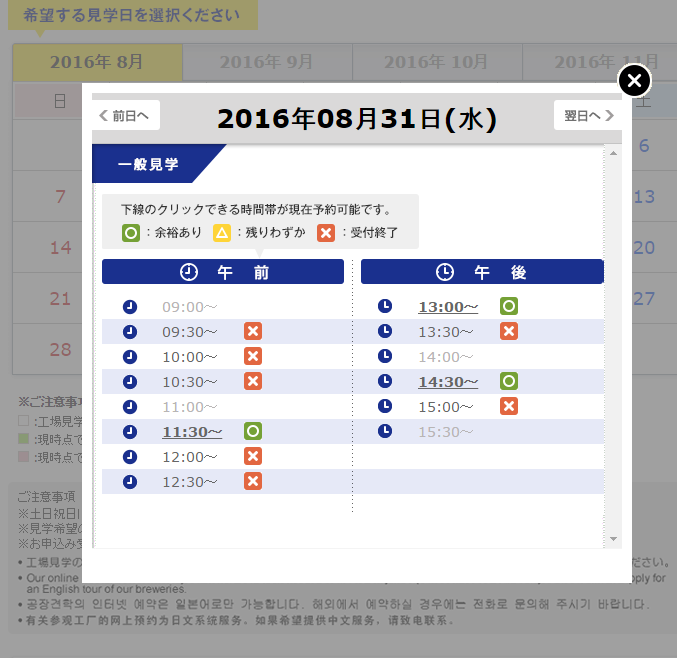Click red X icon beside 09:30~
The image size is (677, 658).
(x=253, y=331)
